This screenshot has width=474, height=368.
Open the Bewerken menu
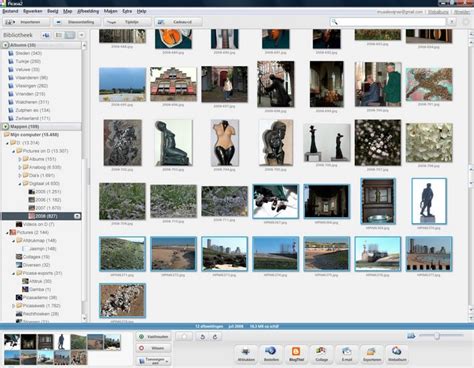point(33,11)
